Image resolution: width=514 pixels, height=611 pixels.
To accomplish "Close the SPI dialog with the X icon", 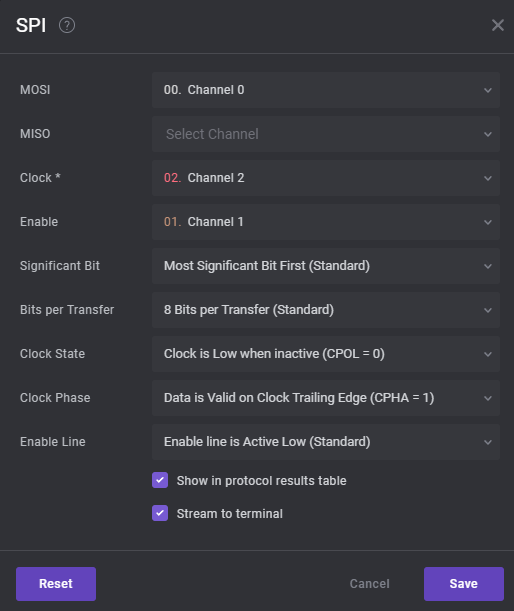I will pyautogui.click(x=498, y=25).
